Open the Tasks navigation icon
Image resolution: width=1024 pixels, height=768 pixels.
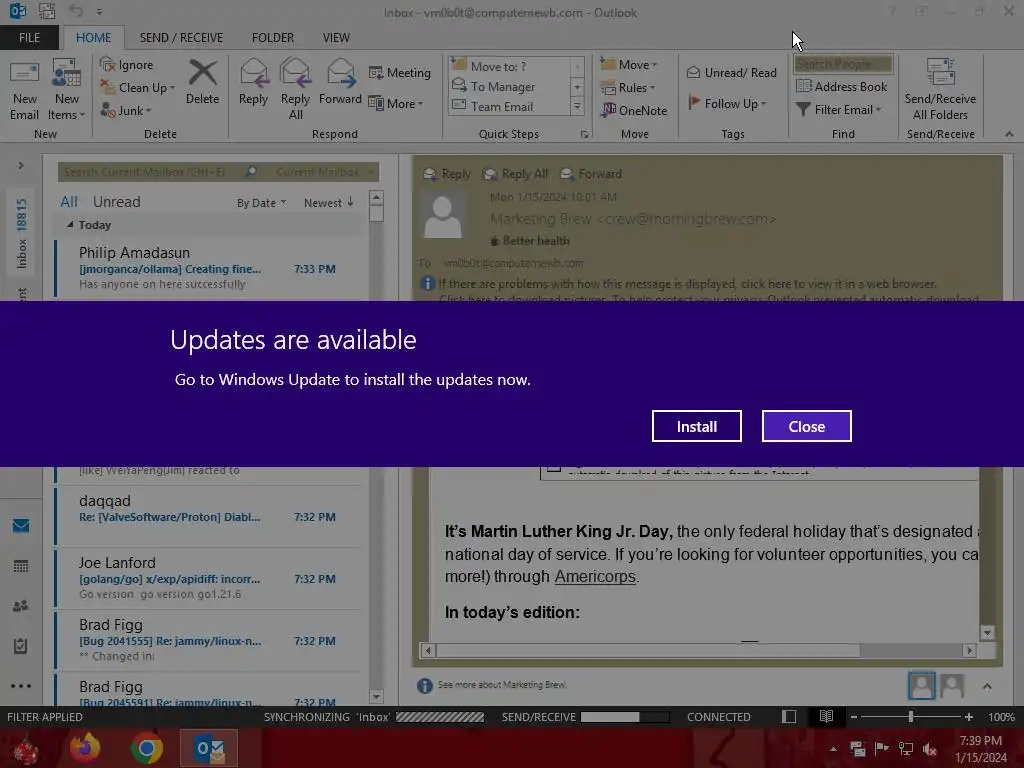21,646
